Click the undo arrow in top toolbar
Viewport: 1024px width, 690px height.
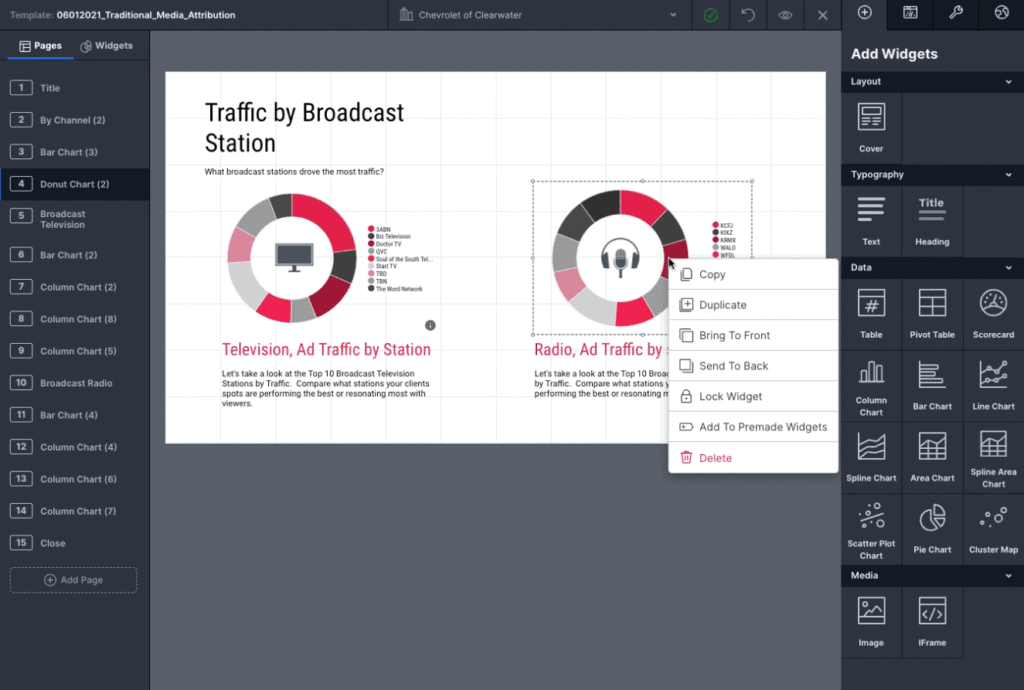click(x=748, y=15)
